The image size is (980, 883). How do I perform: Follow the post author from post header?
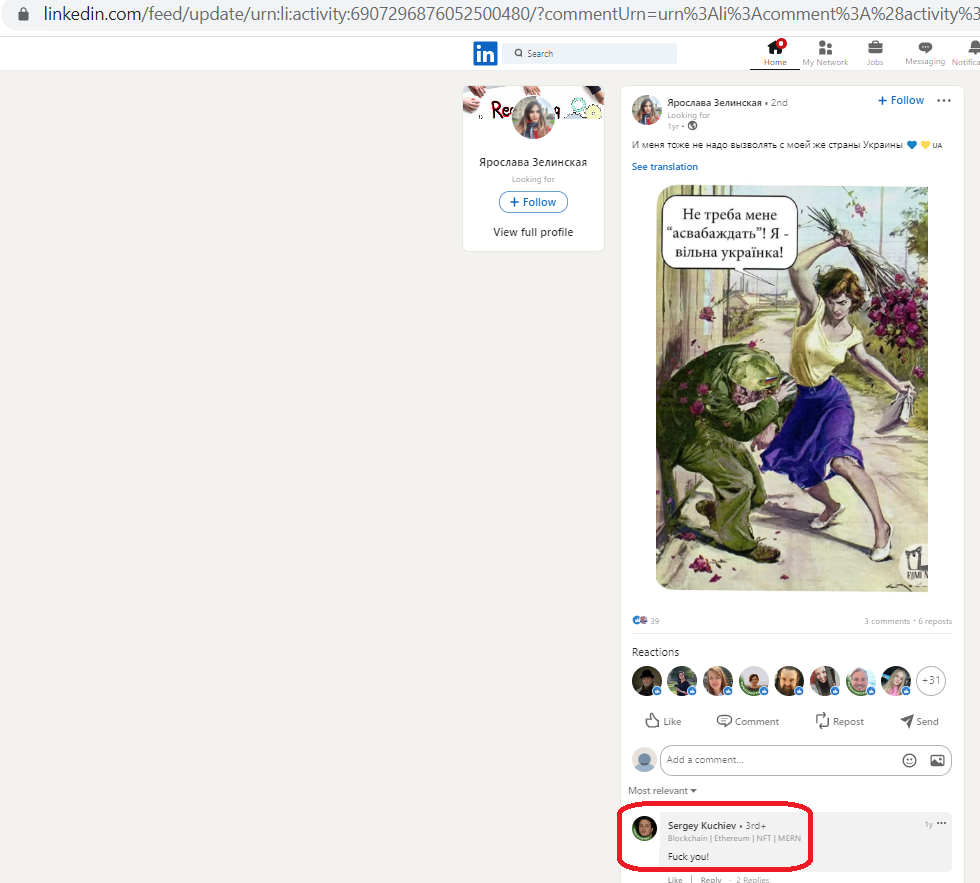901,100
